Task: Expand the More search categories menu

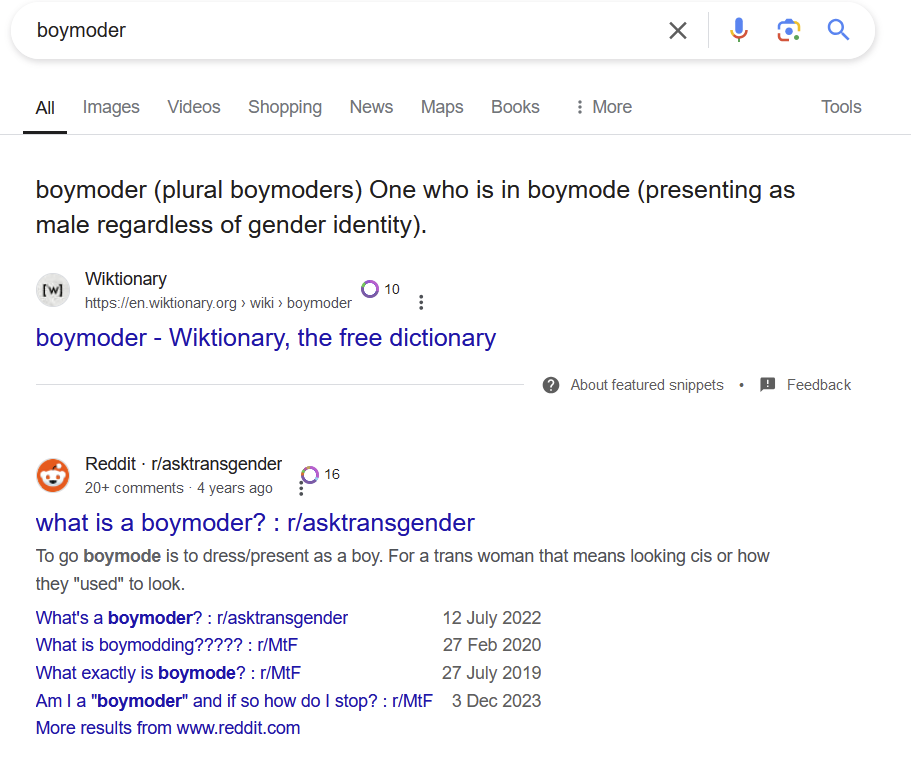Action: point(603,107)
